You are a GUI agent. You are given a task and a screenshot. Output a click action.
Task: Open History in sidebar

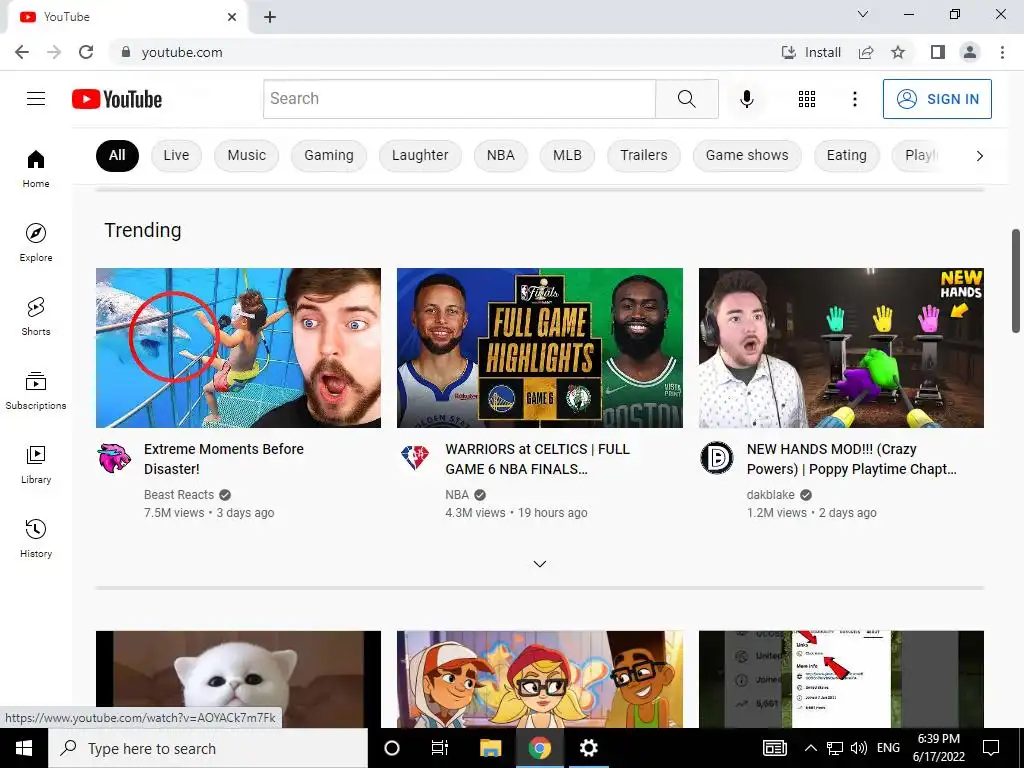pos(36,539)
